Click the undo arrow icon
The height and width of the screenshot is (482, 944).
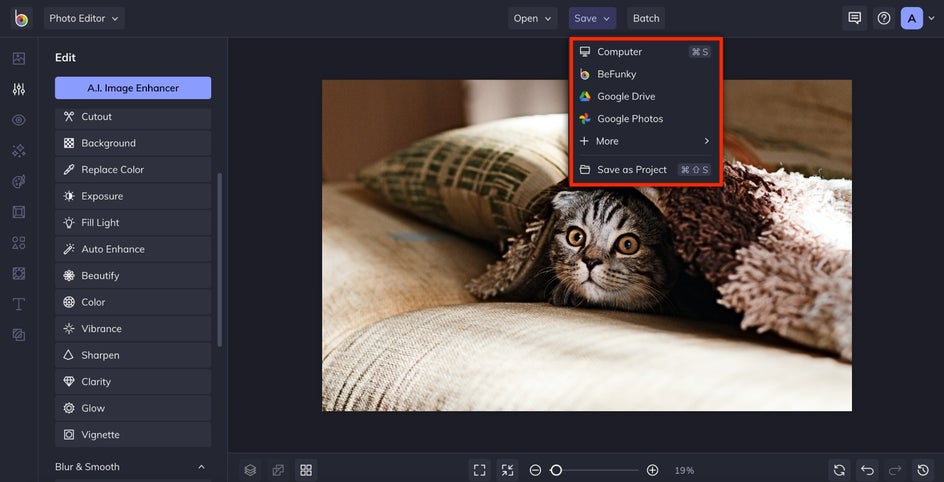point(867,470)
